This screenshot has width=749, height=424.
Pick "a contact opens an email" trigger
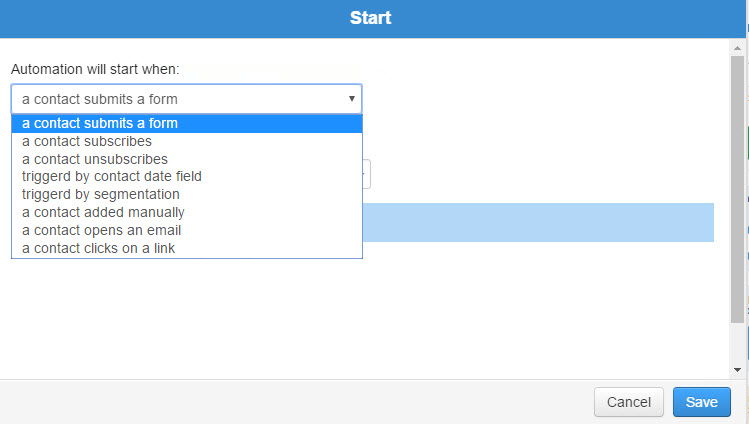pyautogui.click(x=187, y=231)
